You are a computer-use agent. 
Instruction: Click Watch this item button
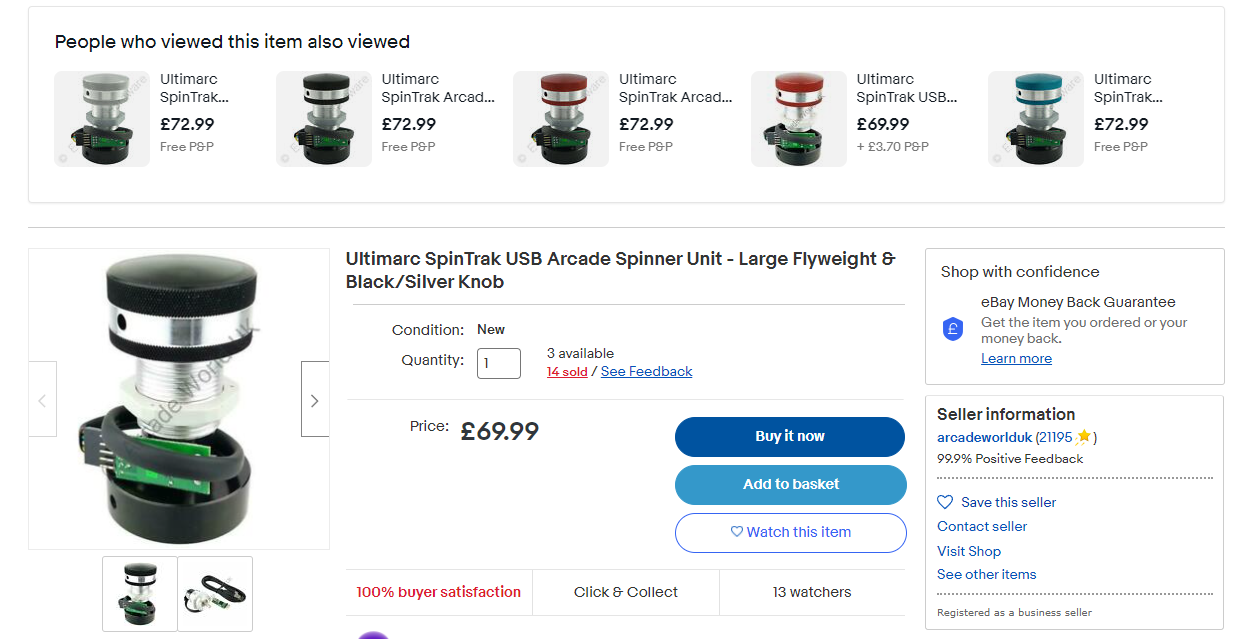tap(791, 532)
